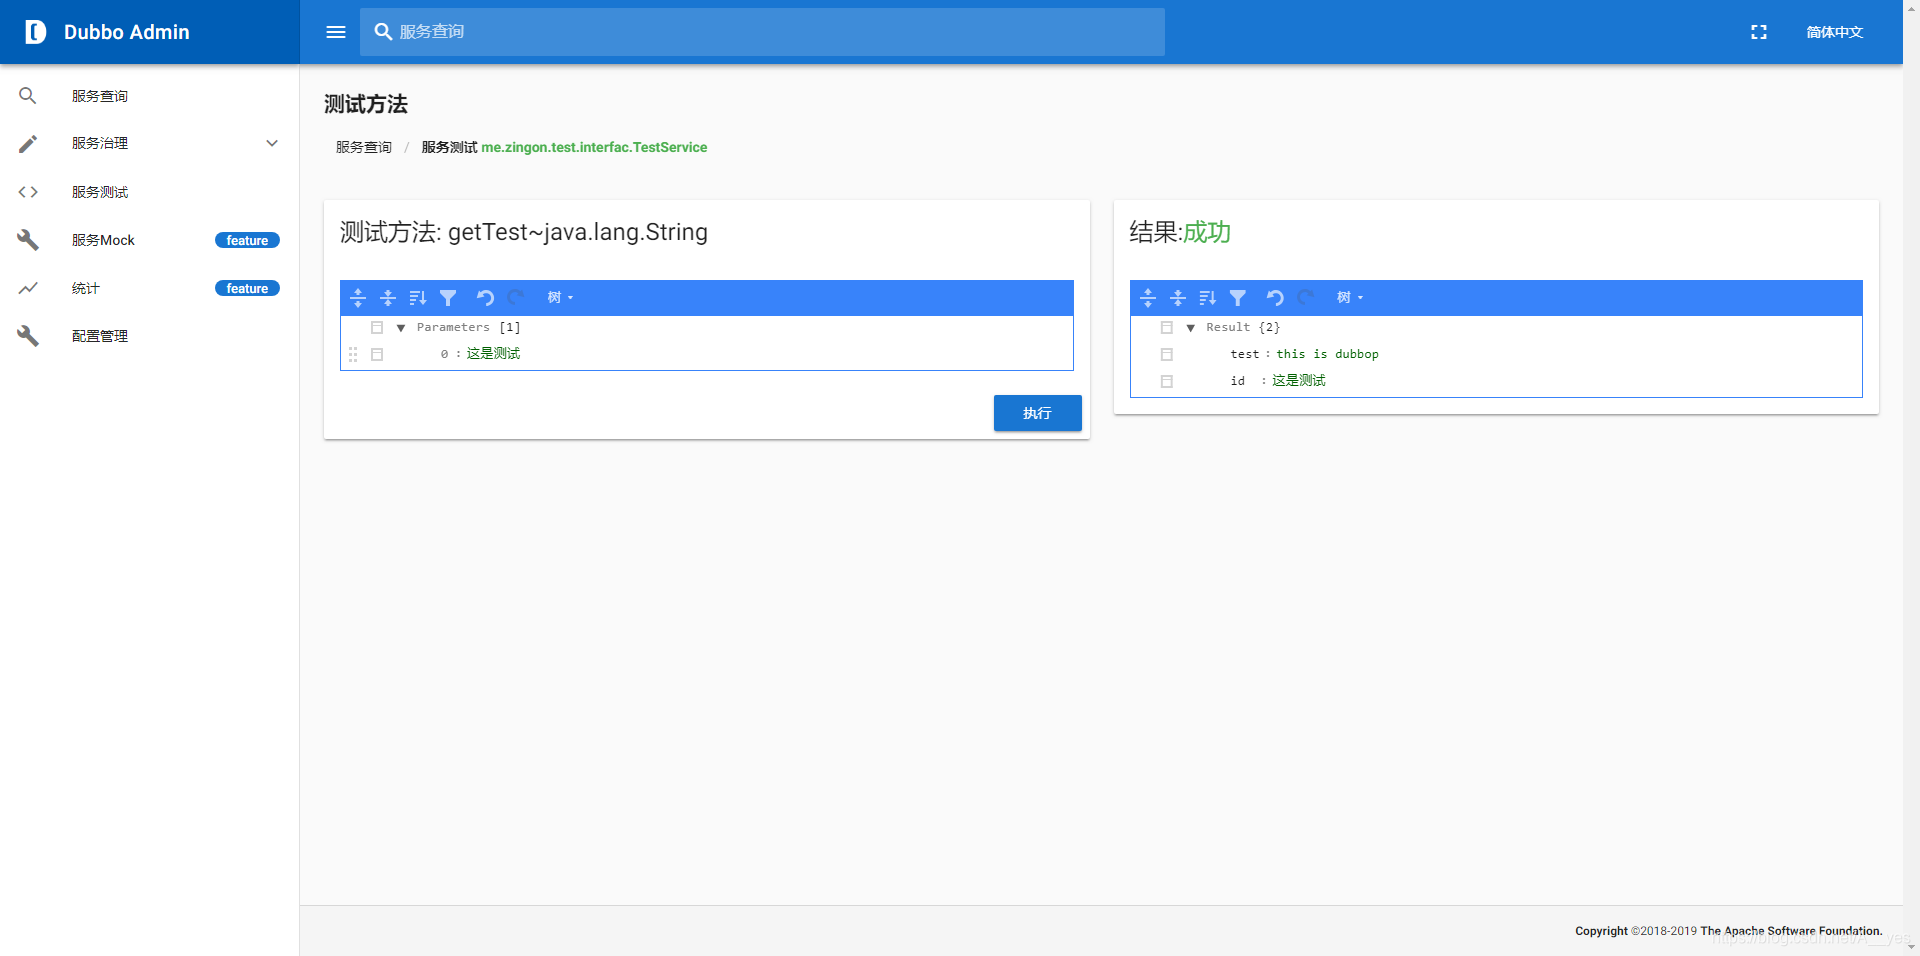Undo last action in Result editor
The image size is (1920, 956).
point(1275,298)
